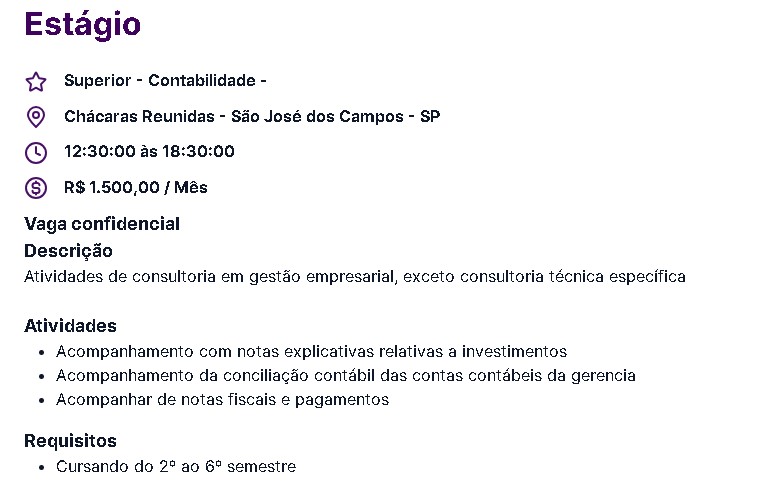This screenshot has height=491, width=761.
Task: Click the Requisitos section heading
Action: point(70,441)
